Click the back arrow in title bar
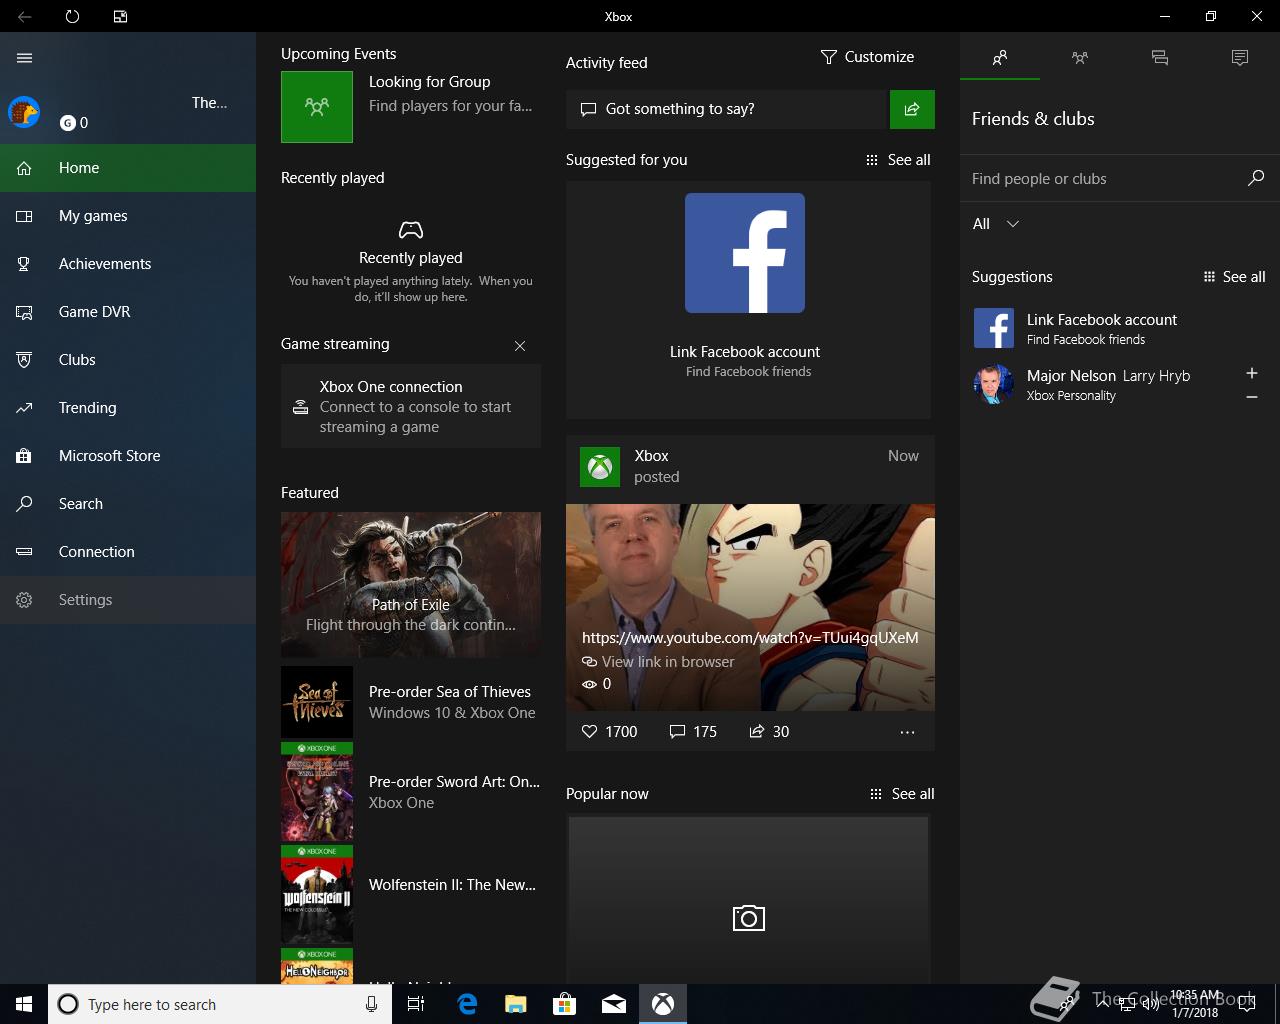This screenshot has height=1024, width=1280. pos(24,16)
